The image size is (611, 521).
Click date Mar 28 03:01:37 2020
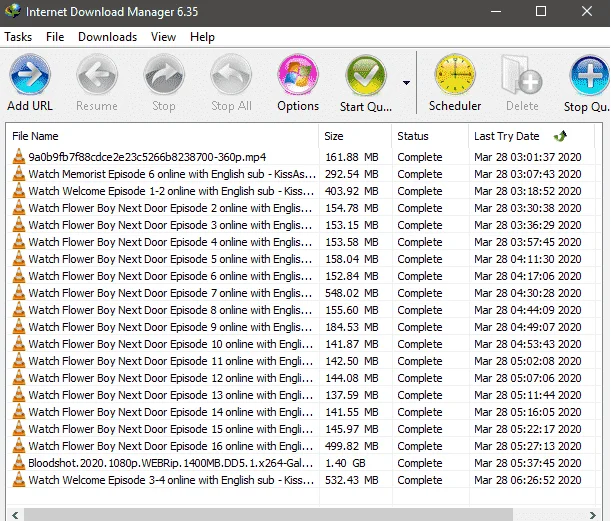pos(528,157)
